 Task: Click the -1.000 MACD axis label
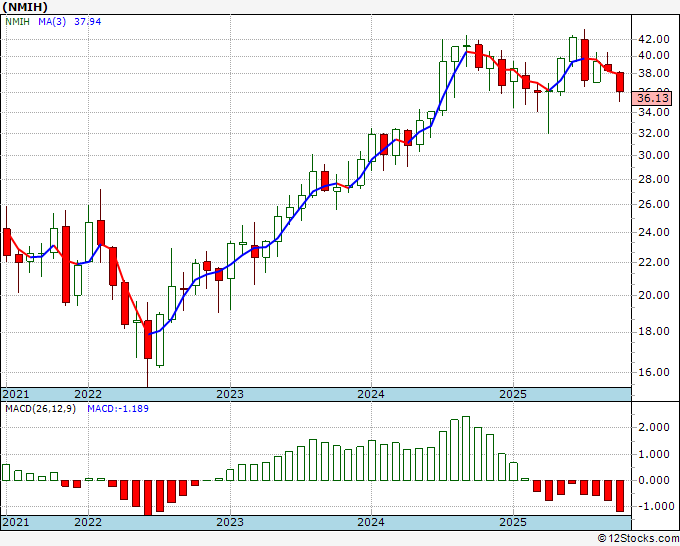click(653, 506)
